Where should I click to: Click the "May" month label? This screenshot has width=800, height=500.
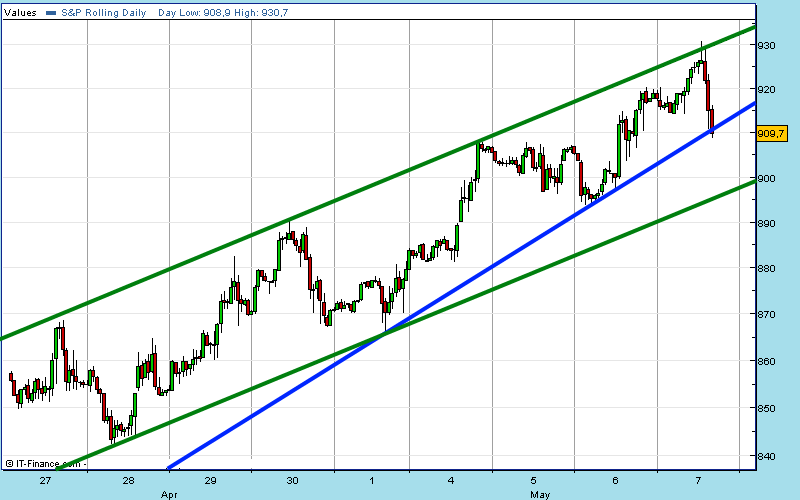coord(540,494)
